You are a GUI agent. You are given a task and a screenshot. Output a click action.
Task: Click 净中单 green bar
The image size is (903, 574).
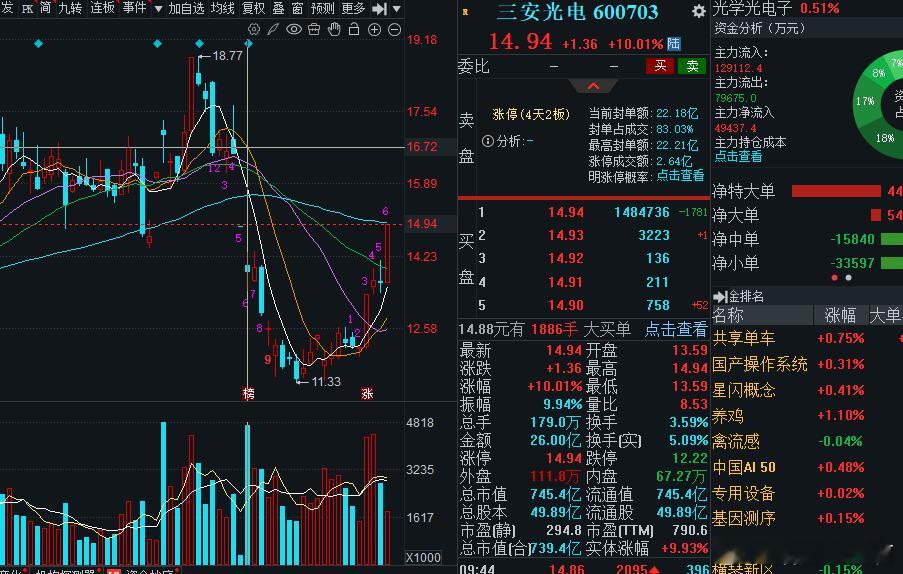(x=891, y=238)
